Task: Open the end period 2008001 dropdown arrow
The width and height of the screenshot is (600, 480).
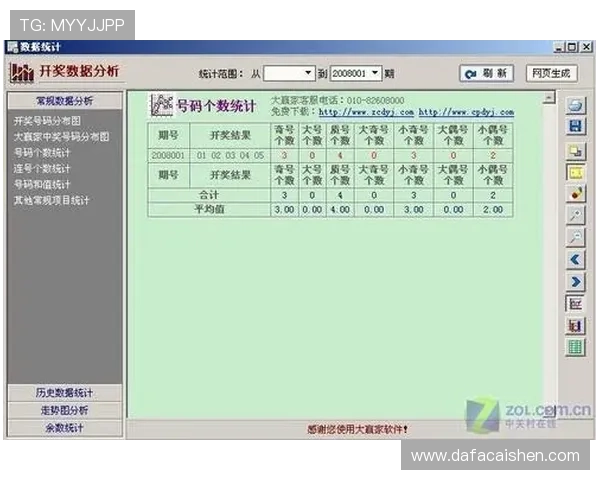Action: pyautogui.click(x=375, y=73)
